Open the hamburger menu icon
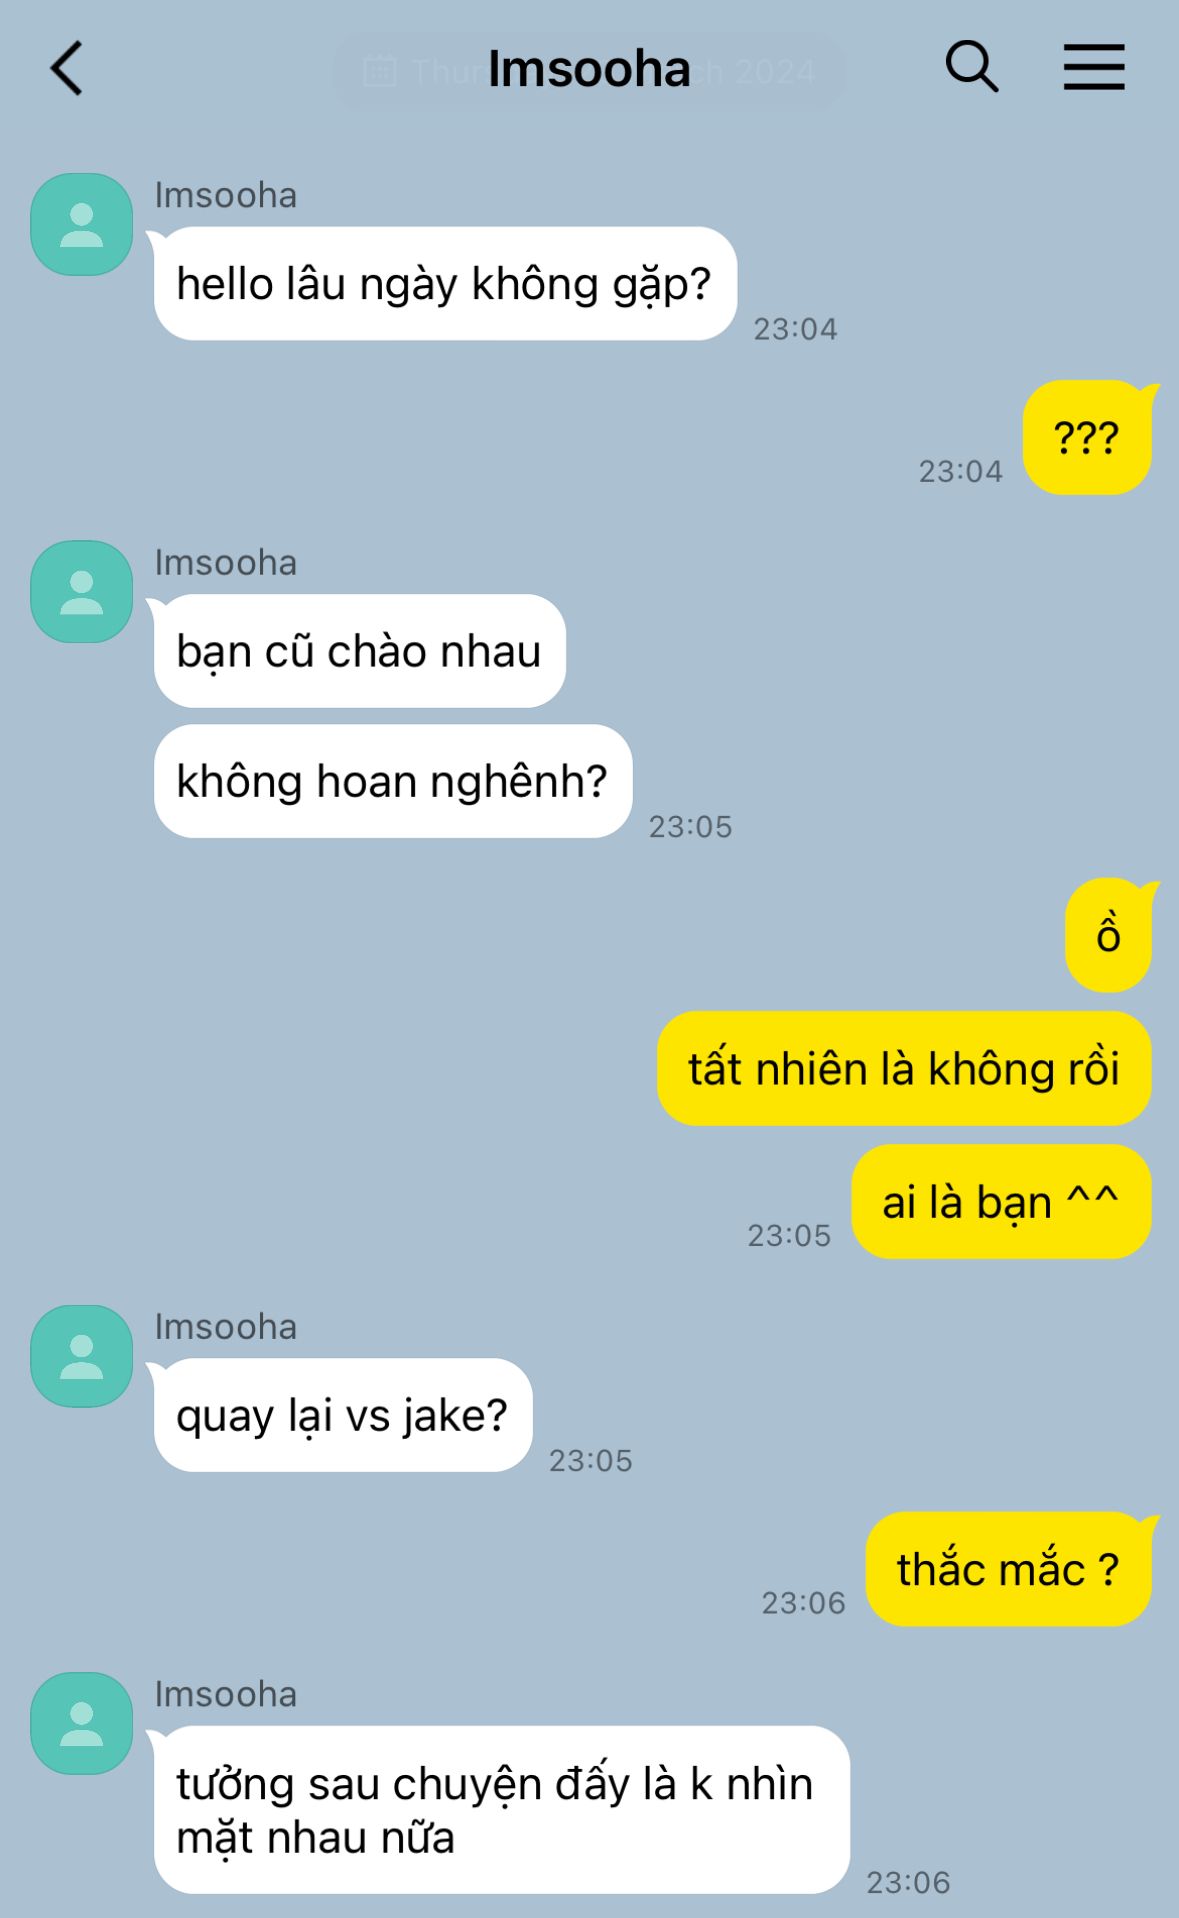 click(1094, 67)
